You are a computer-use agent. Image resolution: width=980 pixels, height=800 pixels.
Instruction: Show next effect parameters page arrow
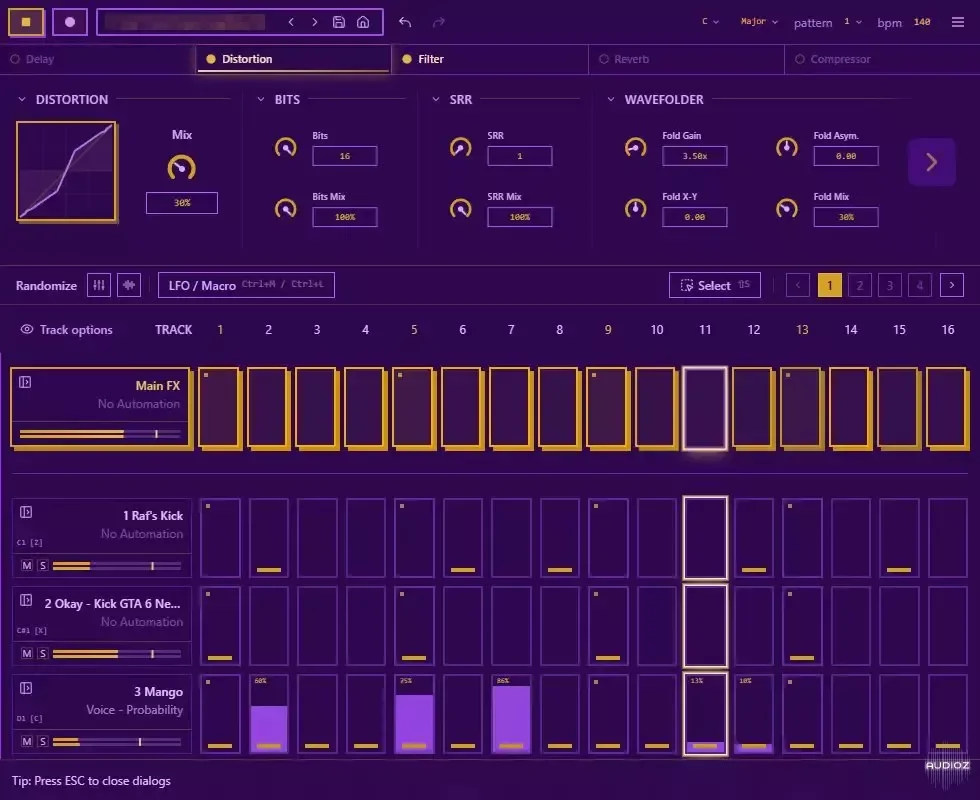pyautogui.click(x=931, y=162)
